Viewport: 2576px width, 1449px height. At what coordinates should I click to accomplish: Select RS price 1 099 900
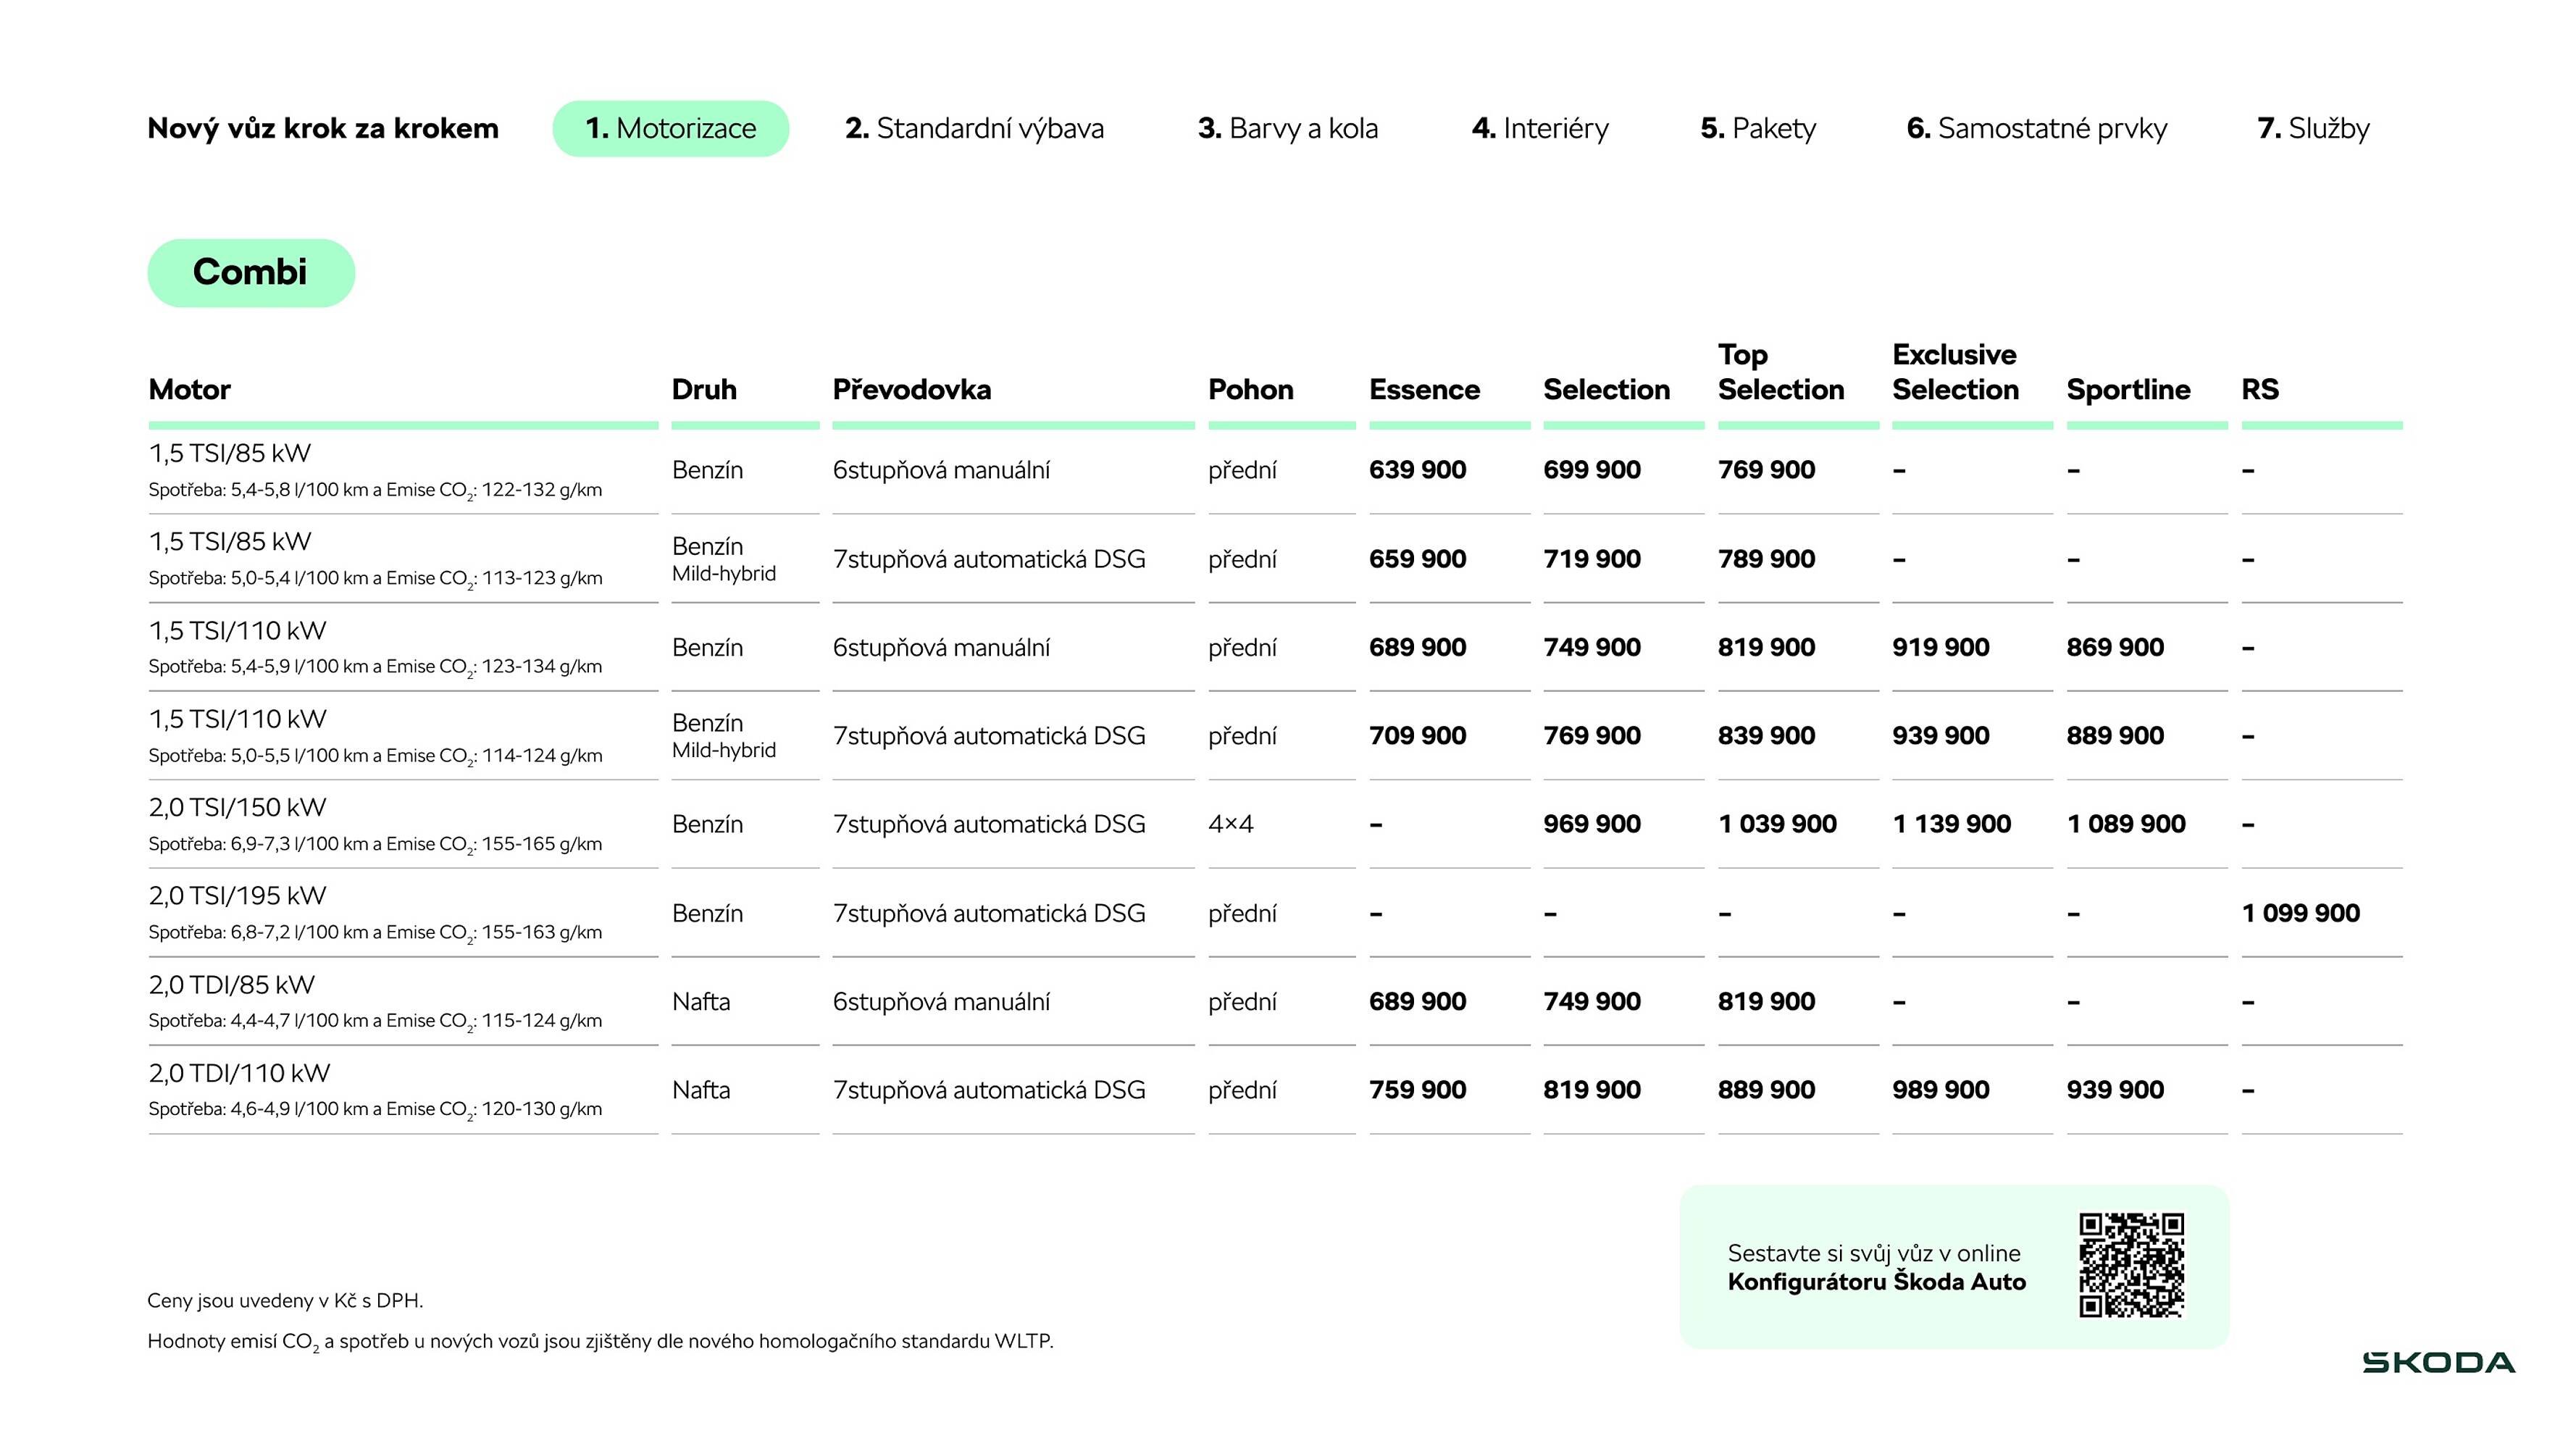tap(2300, 913)
